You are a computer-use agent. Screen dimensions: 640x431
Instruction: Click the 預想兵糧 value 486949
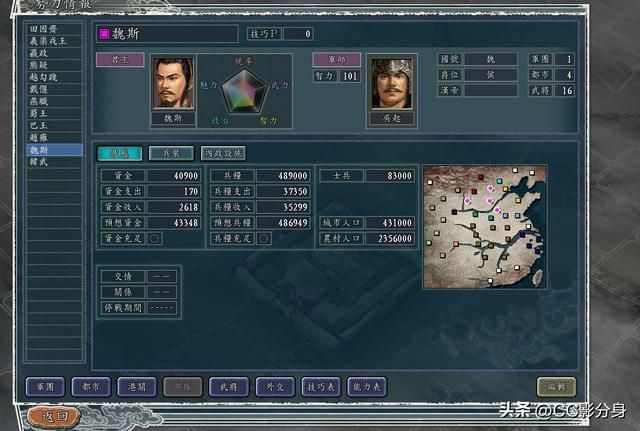pos(283,223)
